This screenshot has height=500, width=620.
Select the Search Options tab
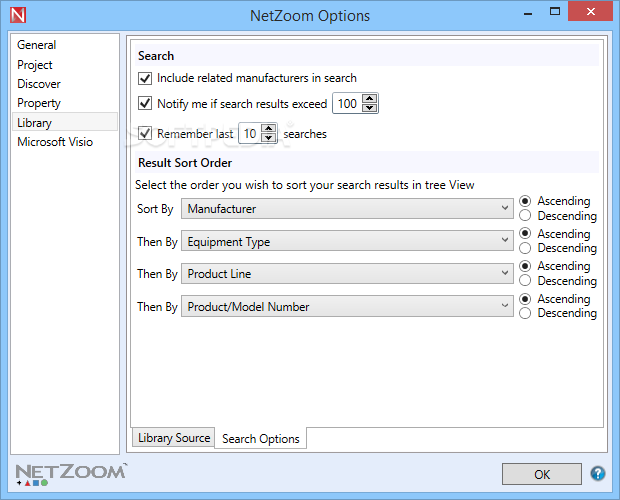tap(261, 438)
